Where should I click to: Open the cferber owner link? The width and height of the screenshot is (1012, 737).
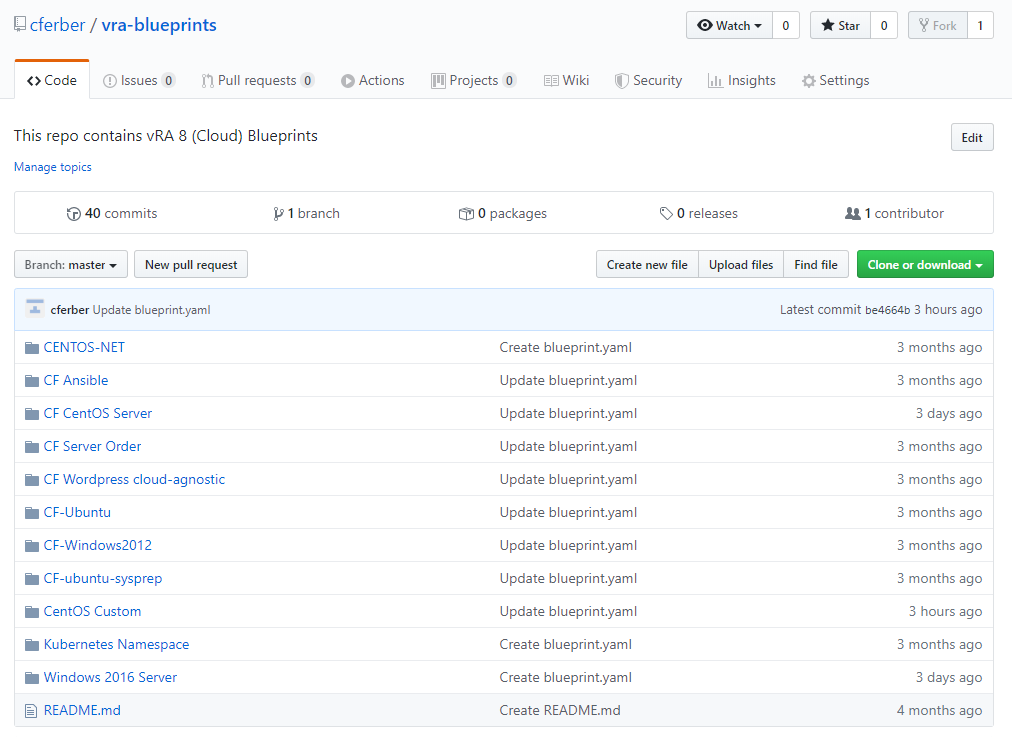coord(57,25)
